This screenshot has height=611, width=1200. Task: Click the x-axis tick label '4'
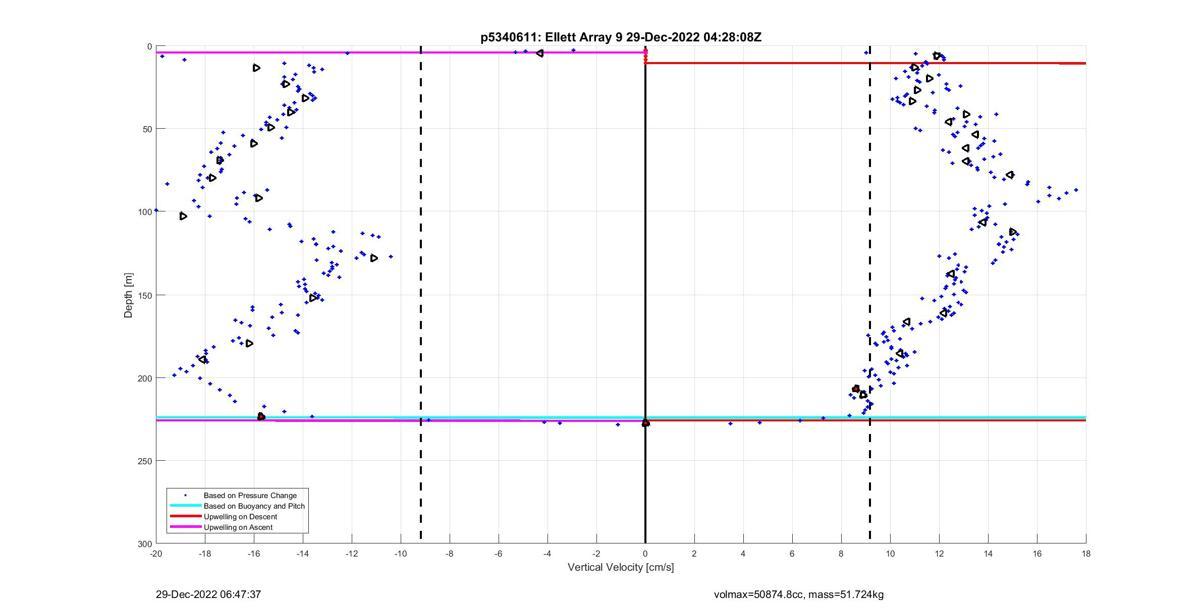[x=743, y=553]
